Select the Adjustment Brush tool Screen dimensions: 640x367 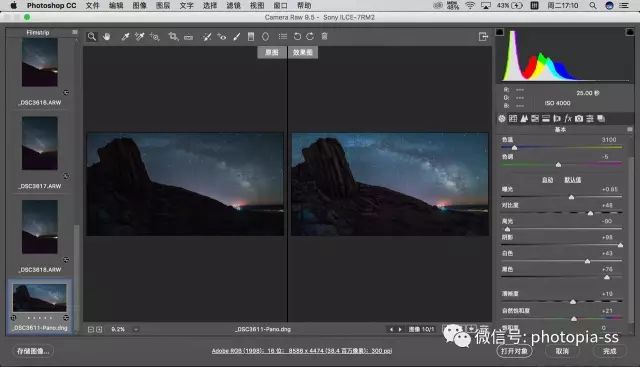pos(237,37)
